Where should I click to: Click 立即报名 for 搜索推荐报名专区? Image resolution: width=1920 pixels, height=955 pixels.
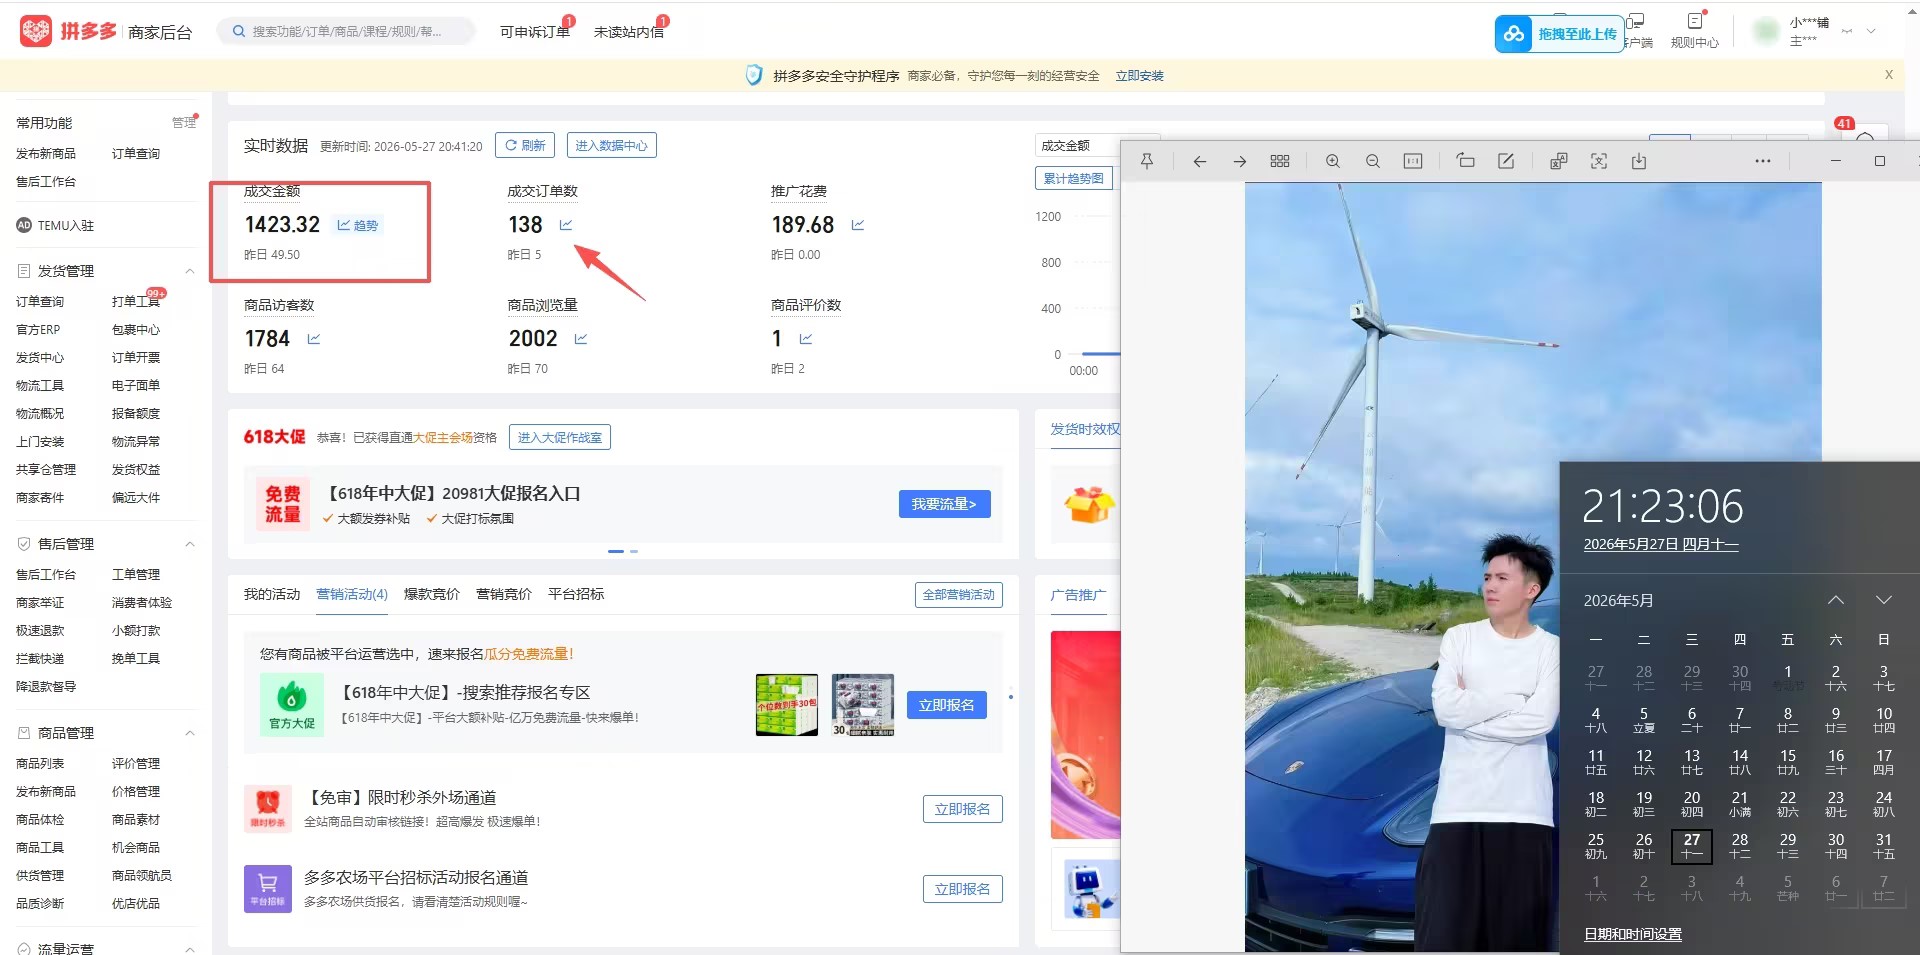click(x=946, y=705)
